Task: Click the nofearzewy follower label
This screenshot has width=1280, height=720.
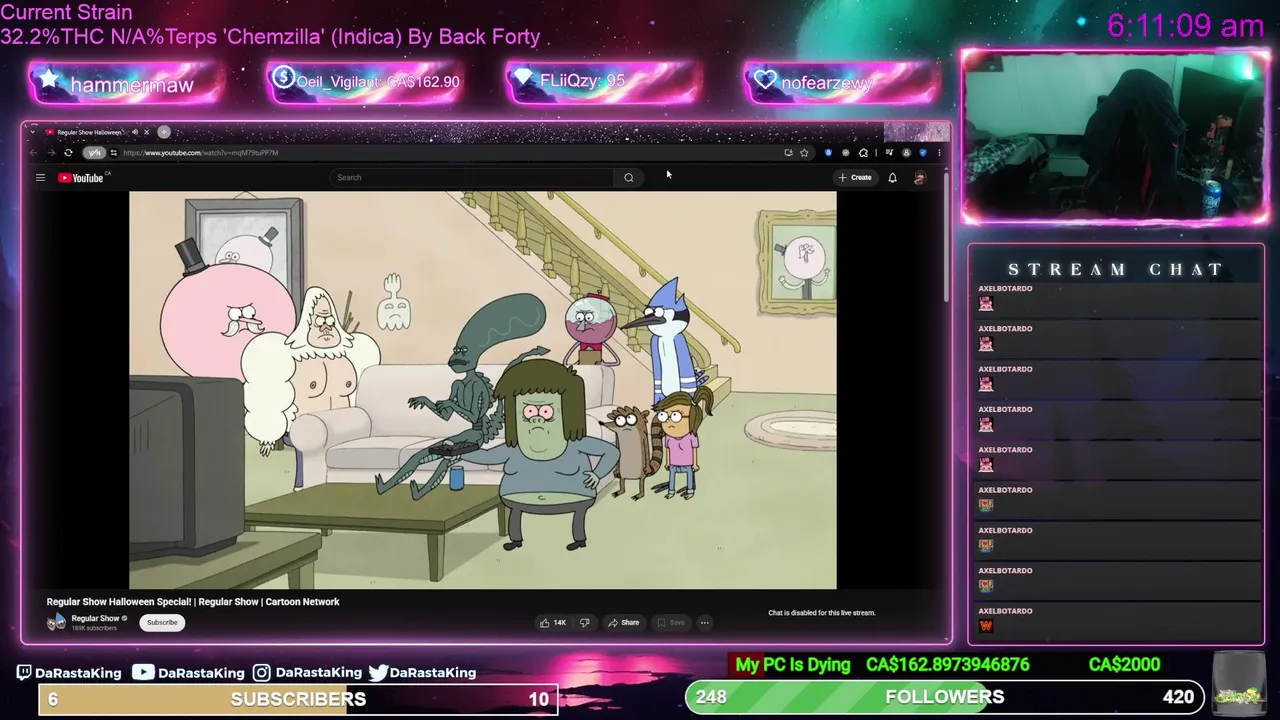Action: click(x=827, y=83)
